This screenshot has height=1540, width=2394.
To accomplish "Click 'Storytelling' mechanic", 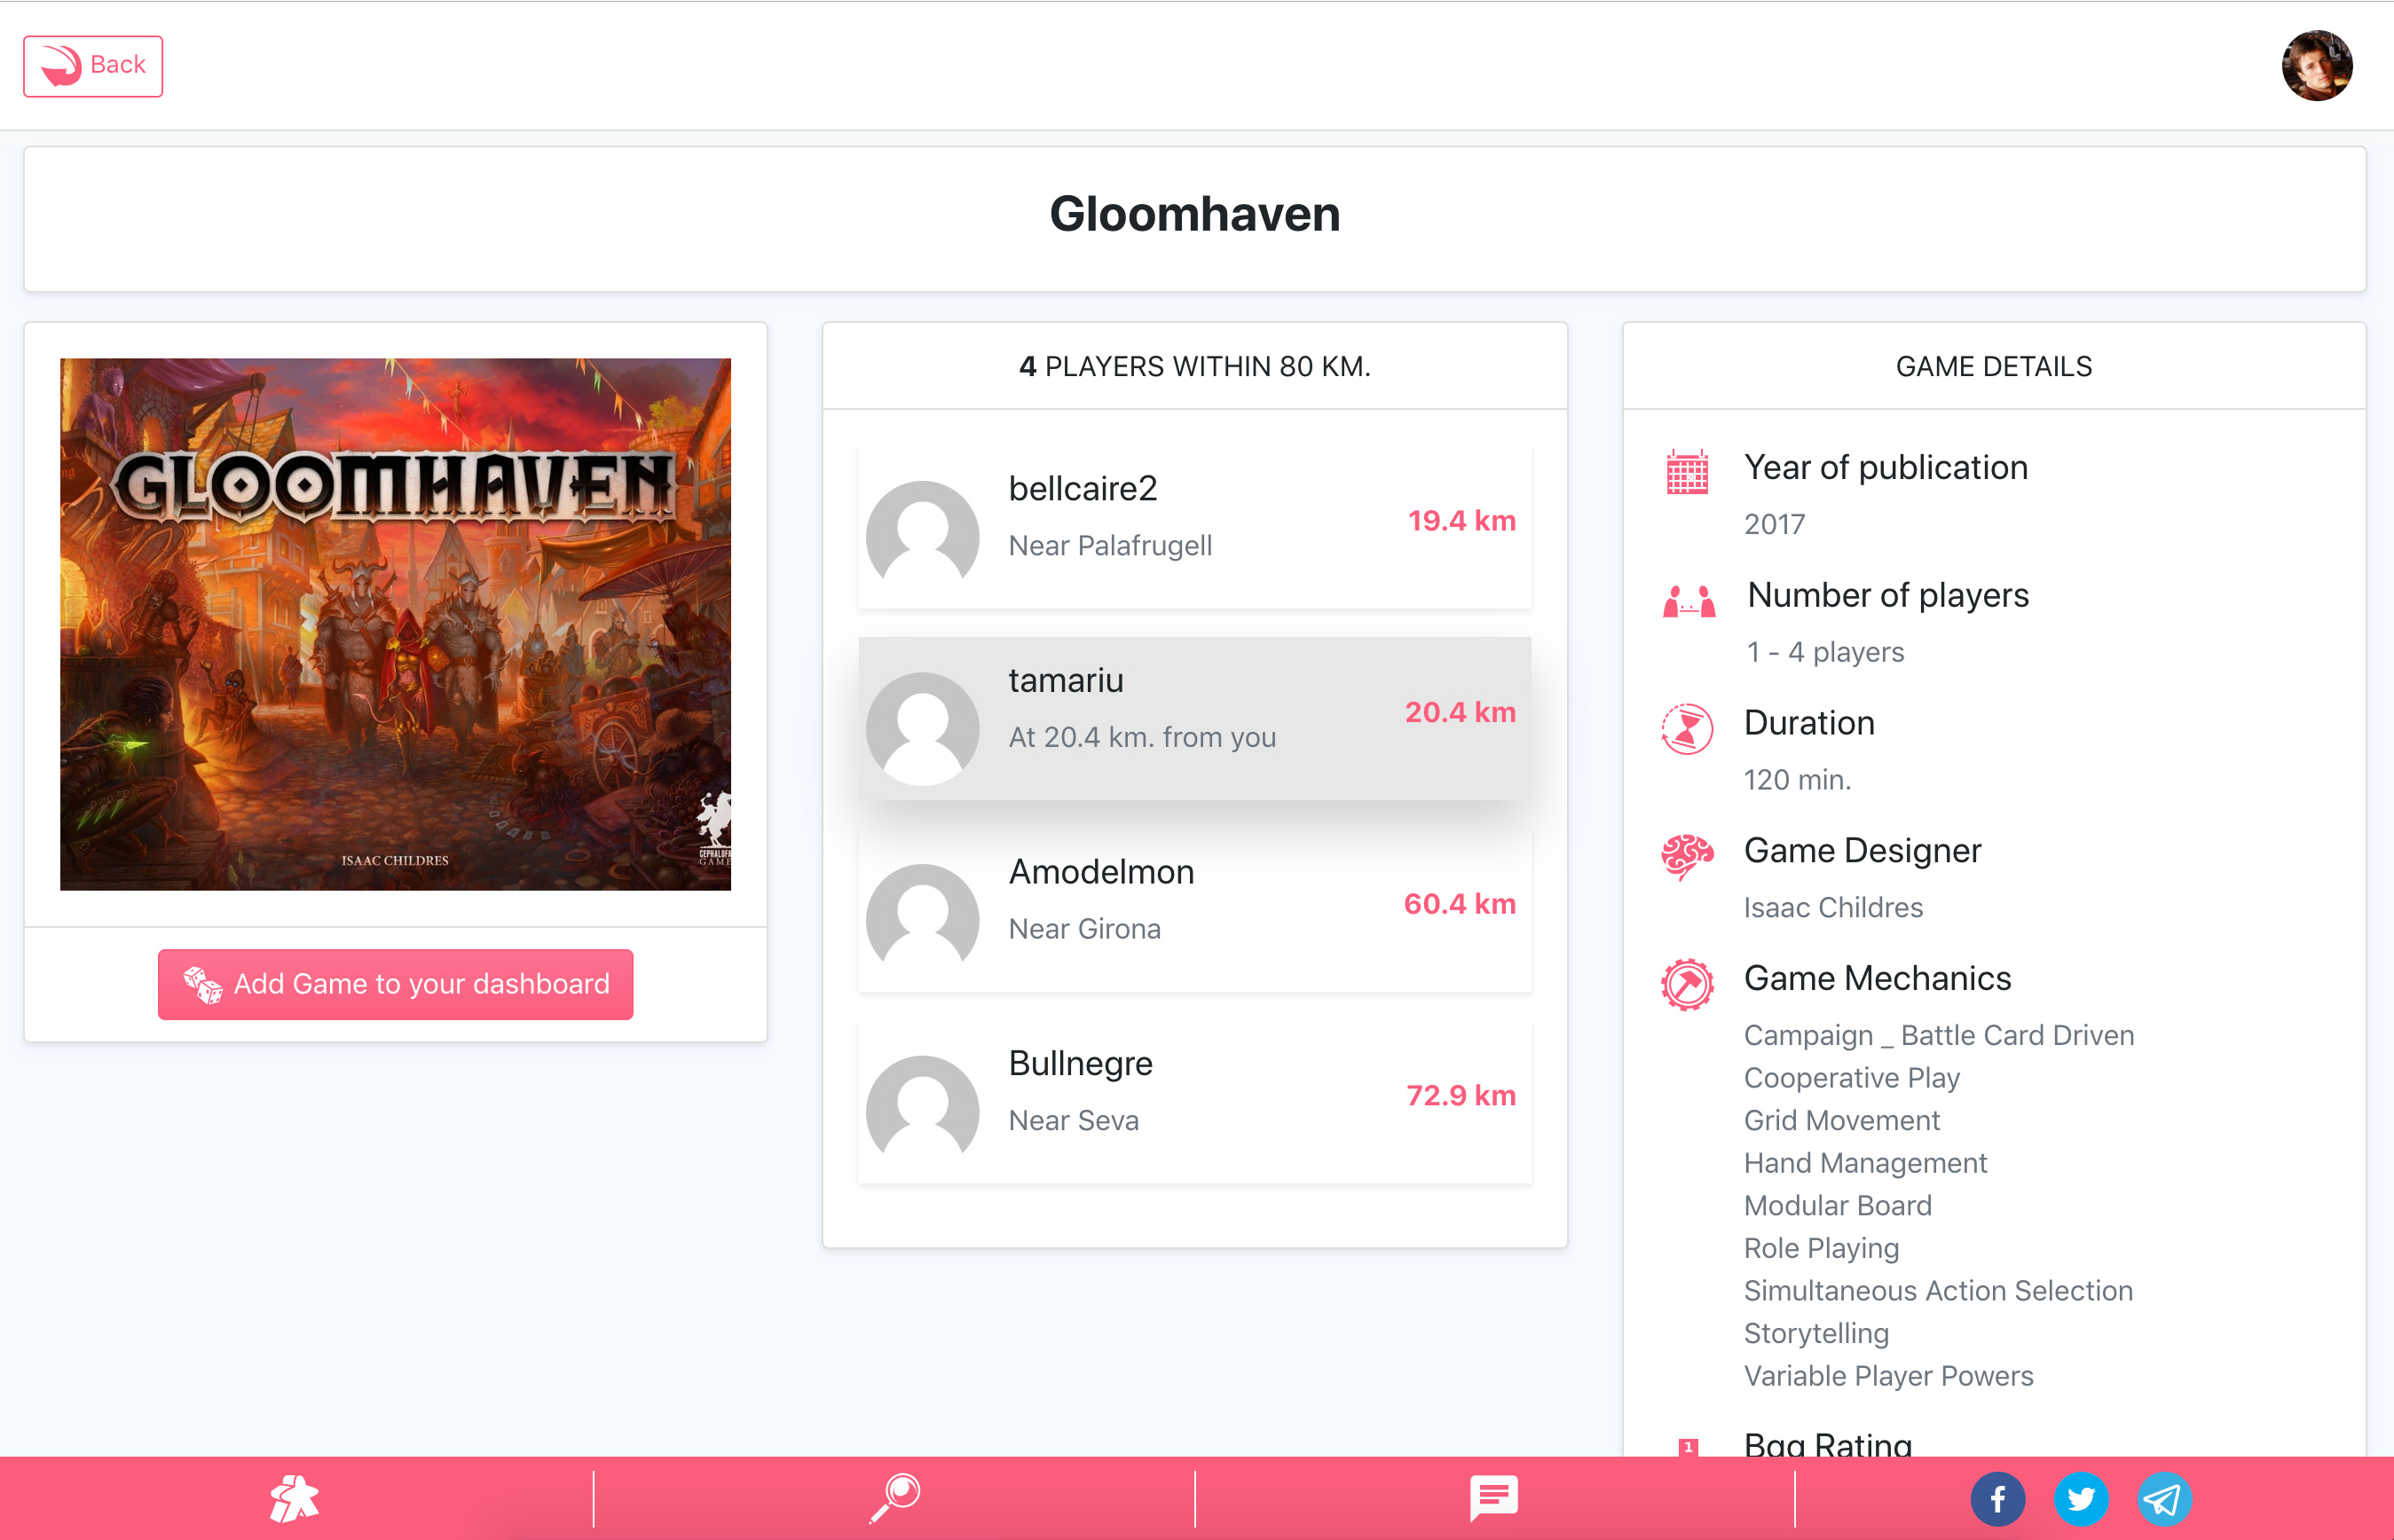I will (1816, 1333).
